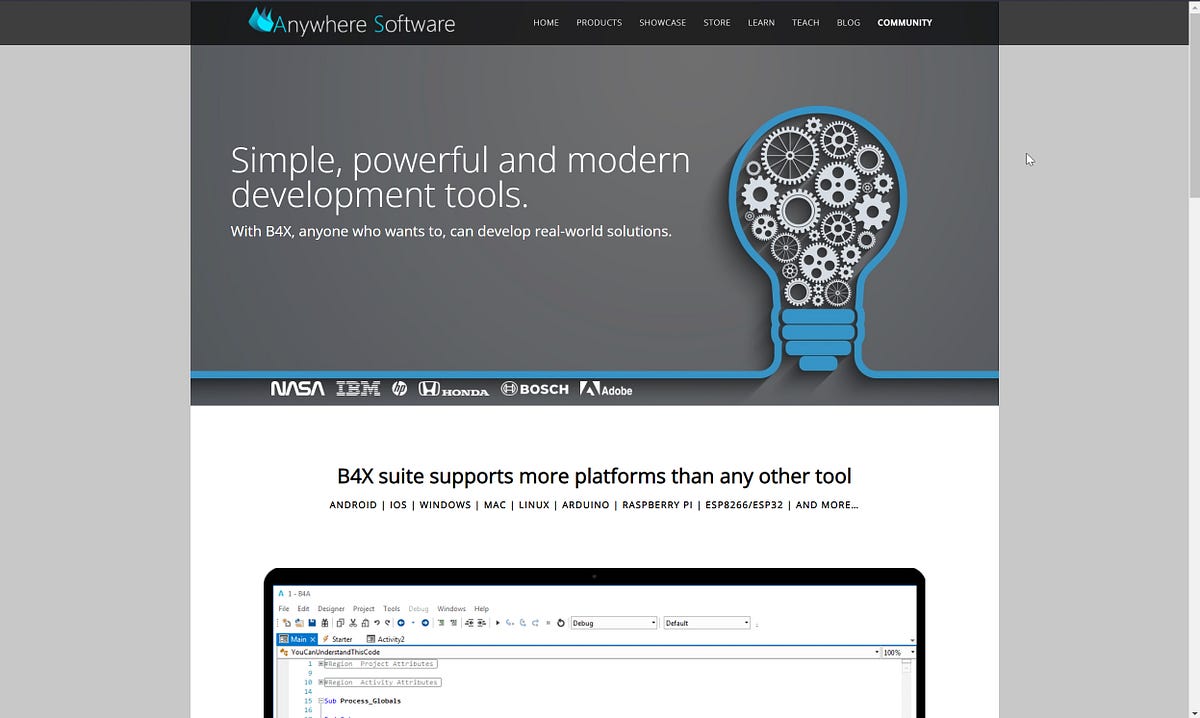Open Project menu in B4A IDE image
The height and width of the screenshot is (718, 1200).
(364, 609)
